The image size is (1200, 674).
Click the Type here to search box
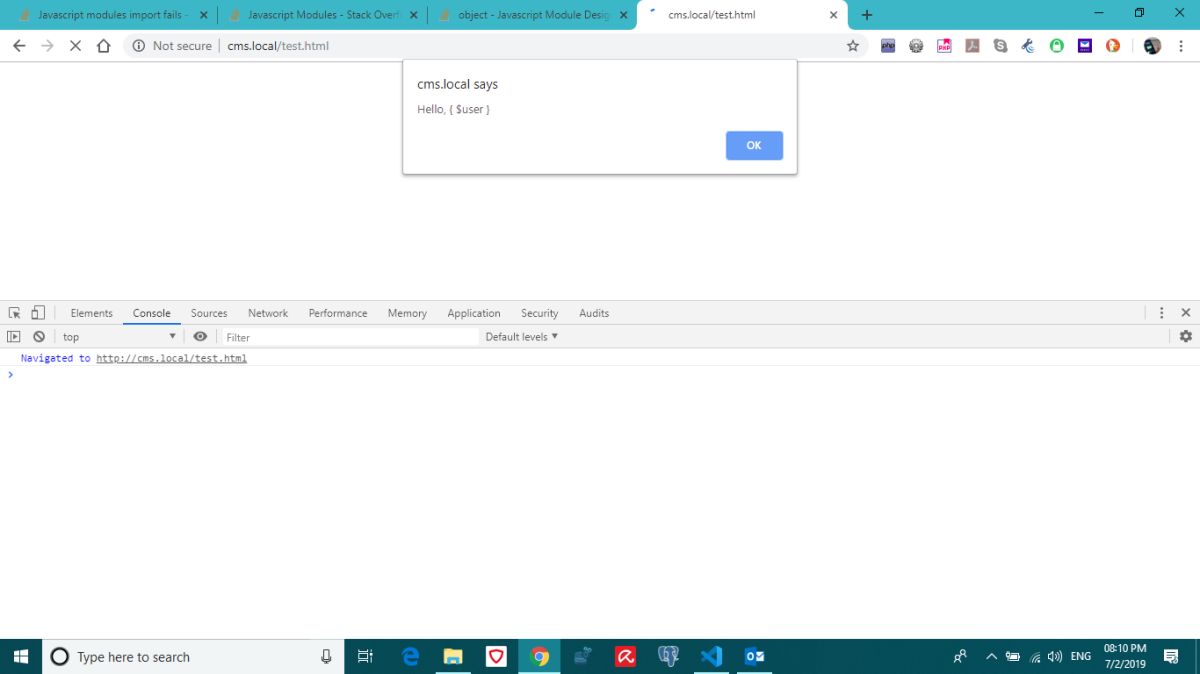[x=193, y=656]
